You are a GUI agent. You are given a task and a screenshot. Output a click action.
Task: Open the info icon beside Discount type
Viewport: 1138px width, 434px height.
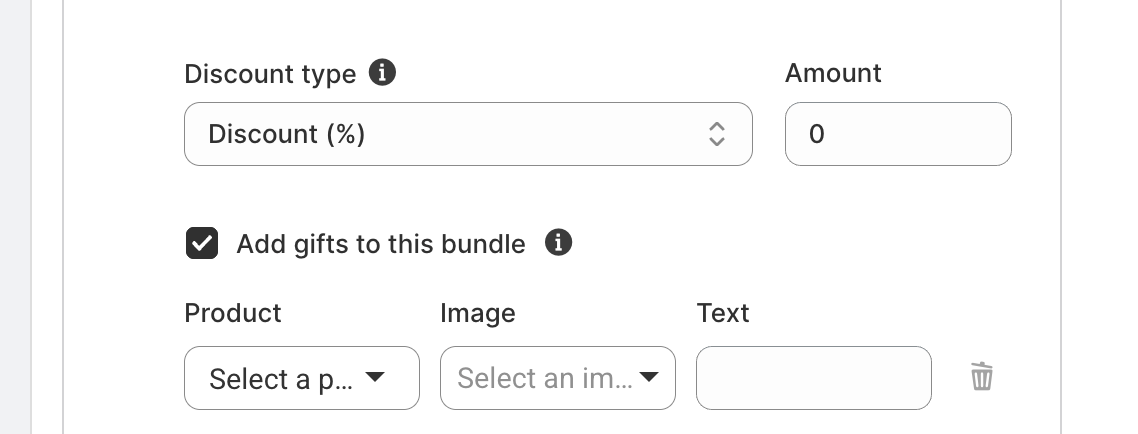382,73
